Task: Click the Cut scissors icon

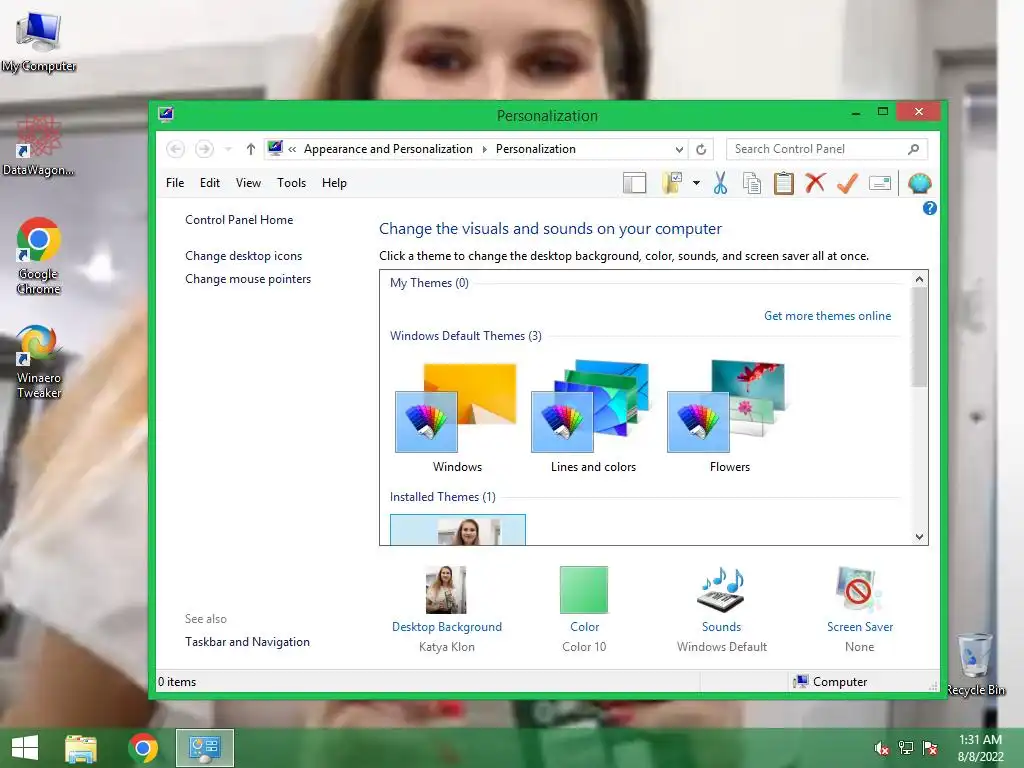Action: coord(720,184)
